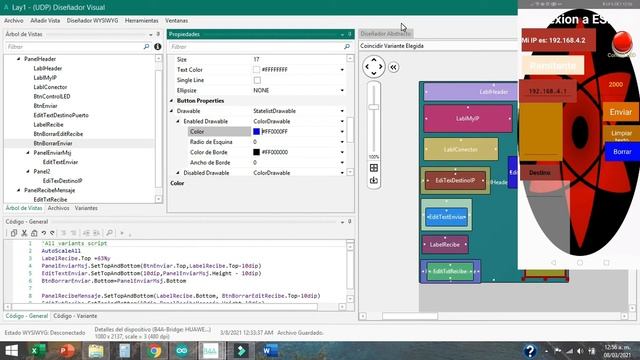Open the Ellipsize dropdown
This screenshot has width=640, height=360.
[342, 90]
